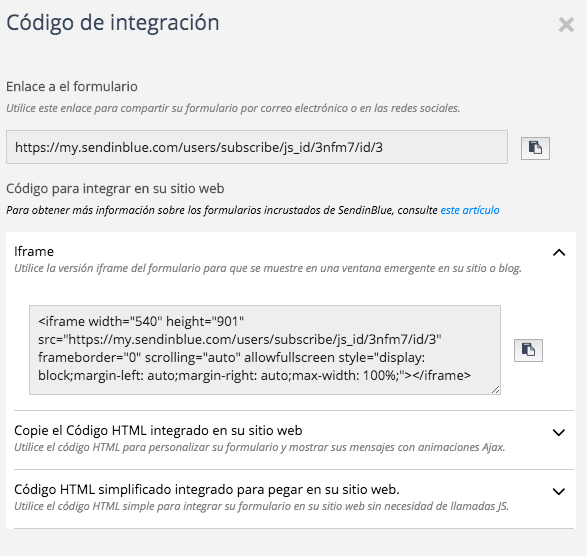The width and height of the screenshot is (587, 556).
Task: Click the 'Código de integración' dialog title
Action: pyautogui.click(x=113, y=23)
